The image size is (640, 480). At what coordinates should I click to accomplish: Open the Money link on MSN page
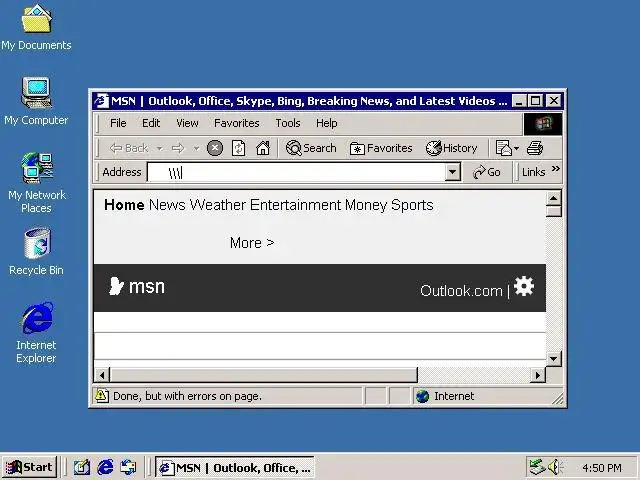[x=366, y=205]
